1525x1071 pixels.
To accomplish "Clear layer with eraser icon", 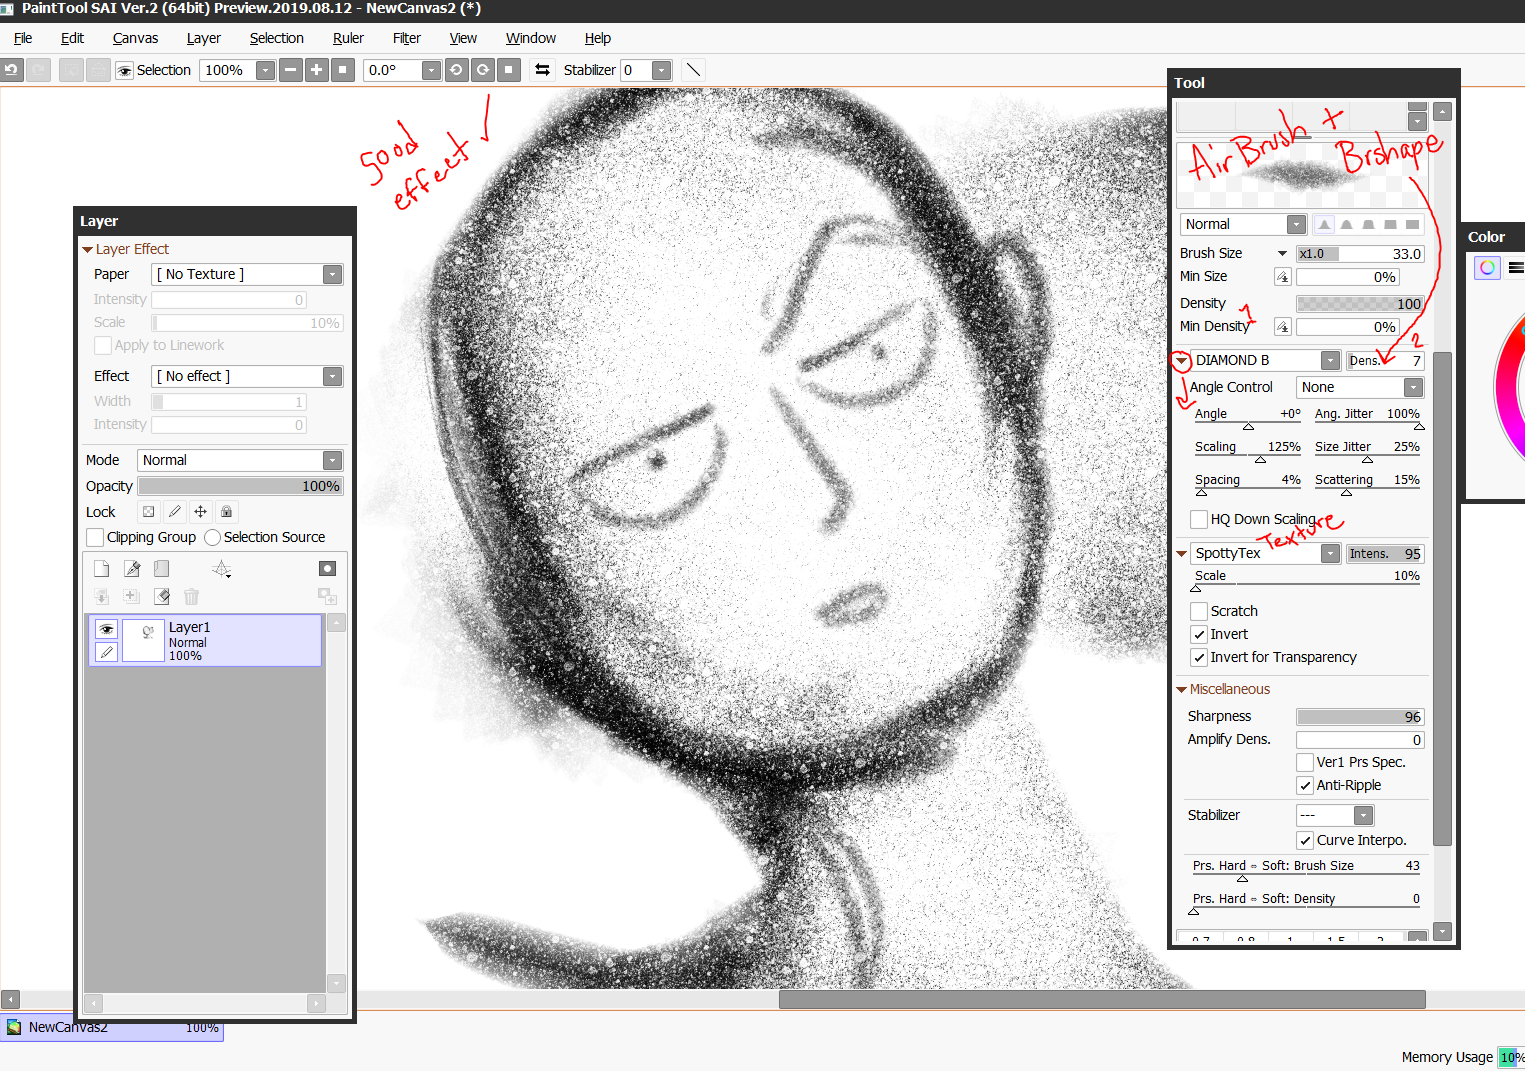I will click(x=162, y=596).
